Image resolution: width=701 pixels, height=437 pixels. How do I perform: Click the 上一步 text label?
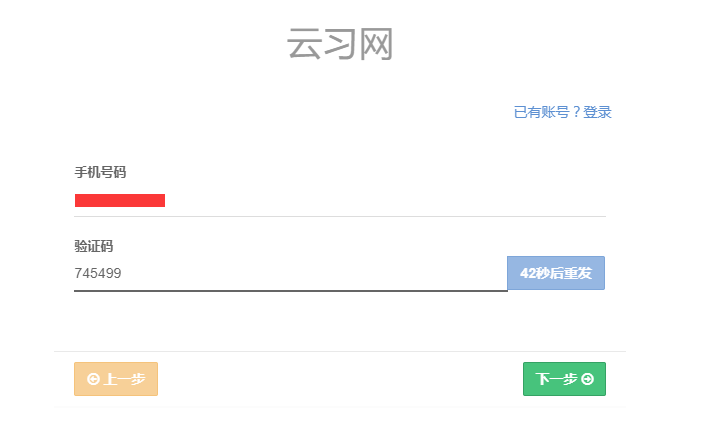click(x=125, y=379)
